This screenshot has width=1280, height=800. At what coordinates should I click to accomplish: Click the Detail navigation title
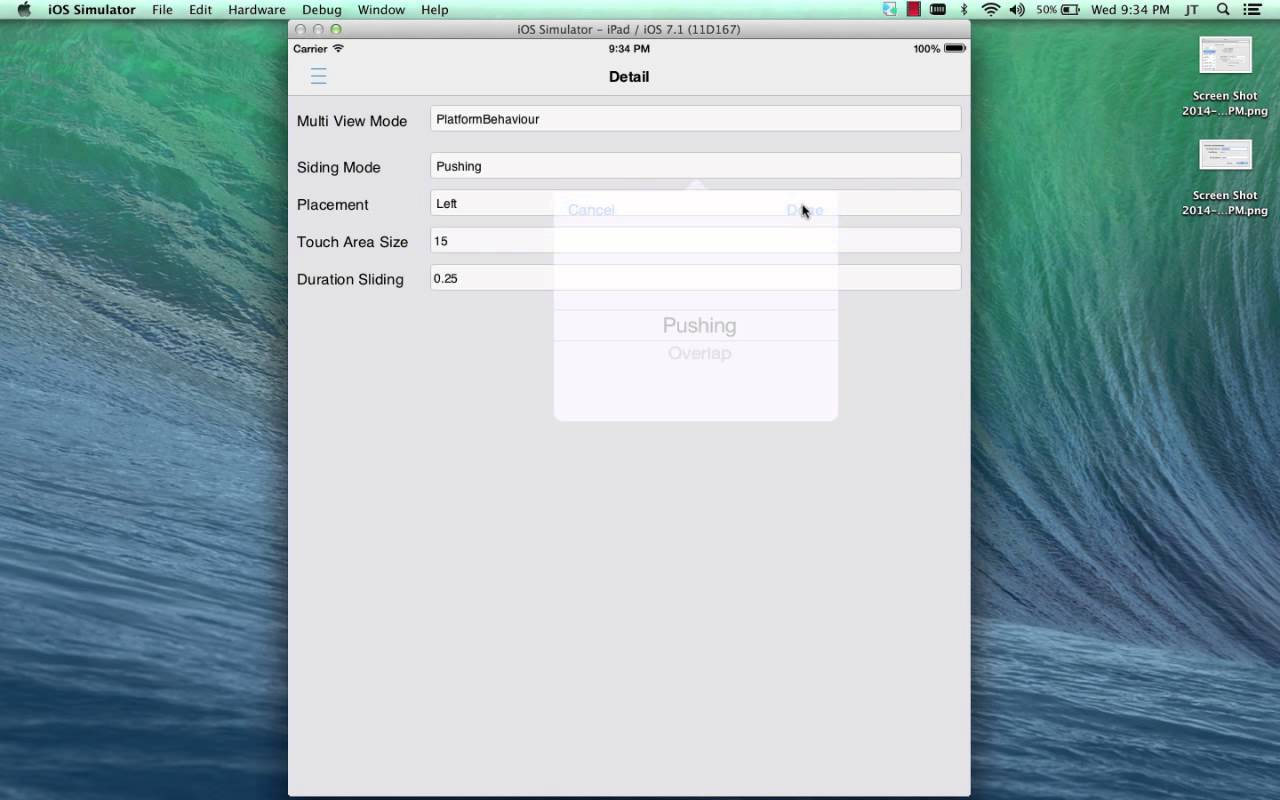point(629,76)
